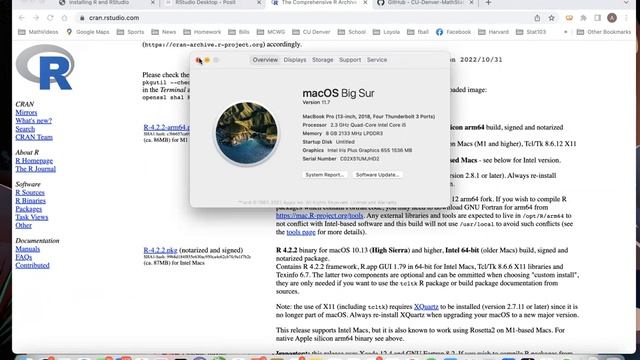640x360 pixels.
Task: Click the lock site info icon
Action: click(82, 18)
